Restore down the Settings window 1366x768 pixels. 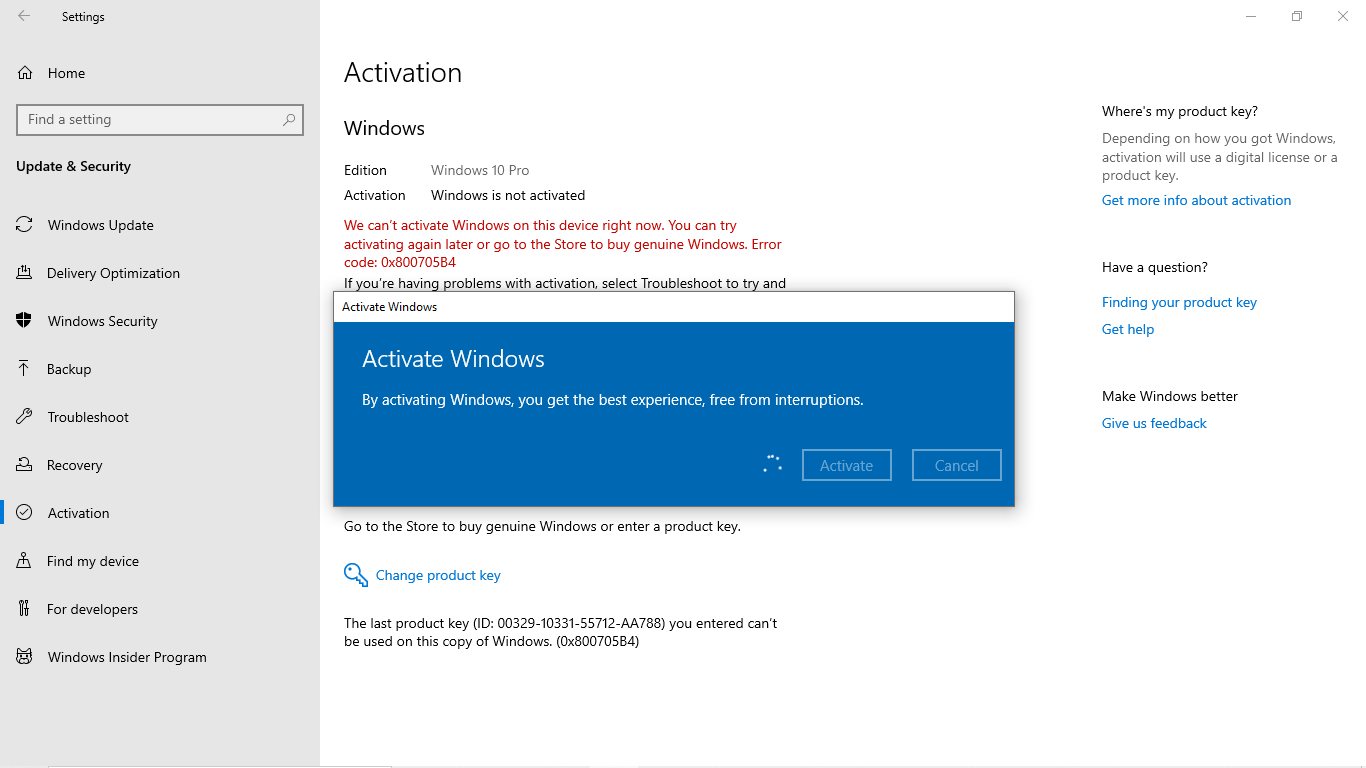[1297, 16]
